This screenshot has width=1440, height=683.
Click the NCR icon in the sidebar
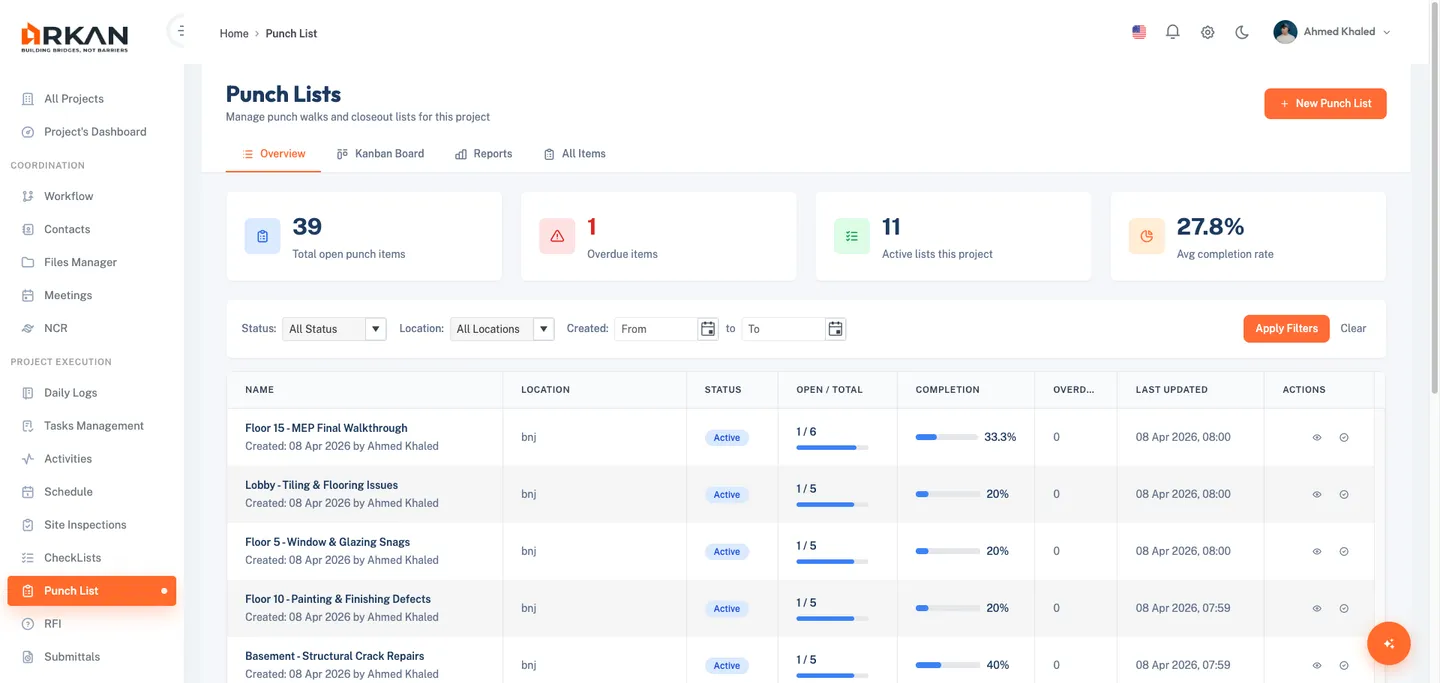coord(28,328)
